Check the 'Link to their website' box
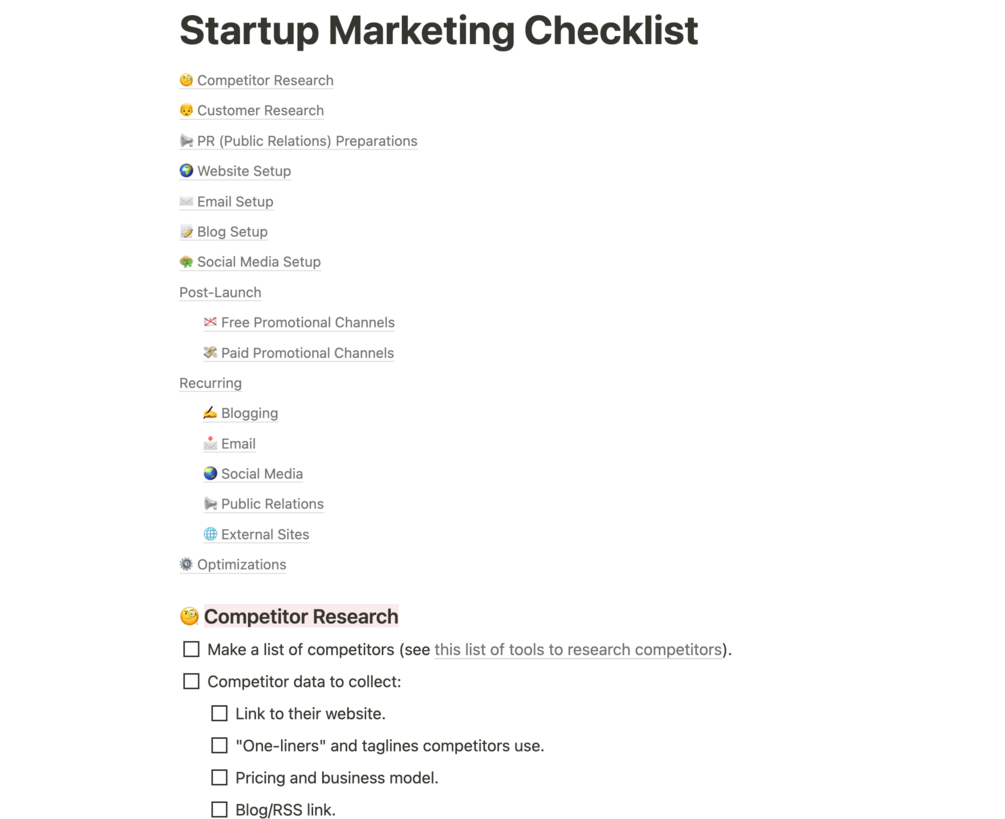The height and width of the screenshot is (819, 1005). click(x=219, y=714)
